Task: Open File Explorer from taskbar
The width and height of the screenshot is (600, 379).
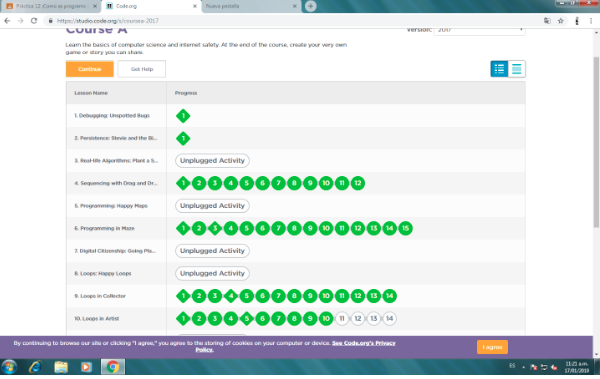Action: [61, 367]
